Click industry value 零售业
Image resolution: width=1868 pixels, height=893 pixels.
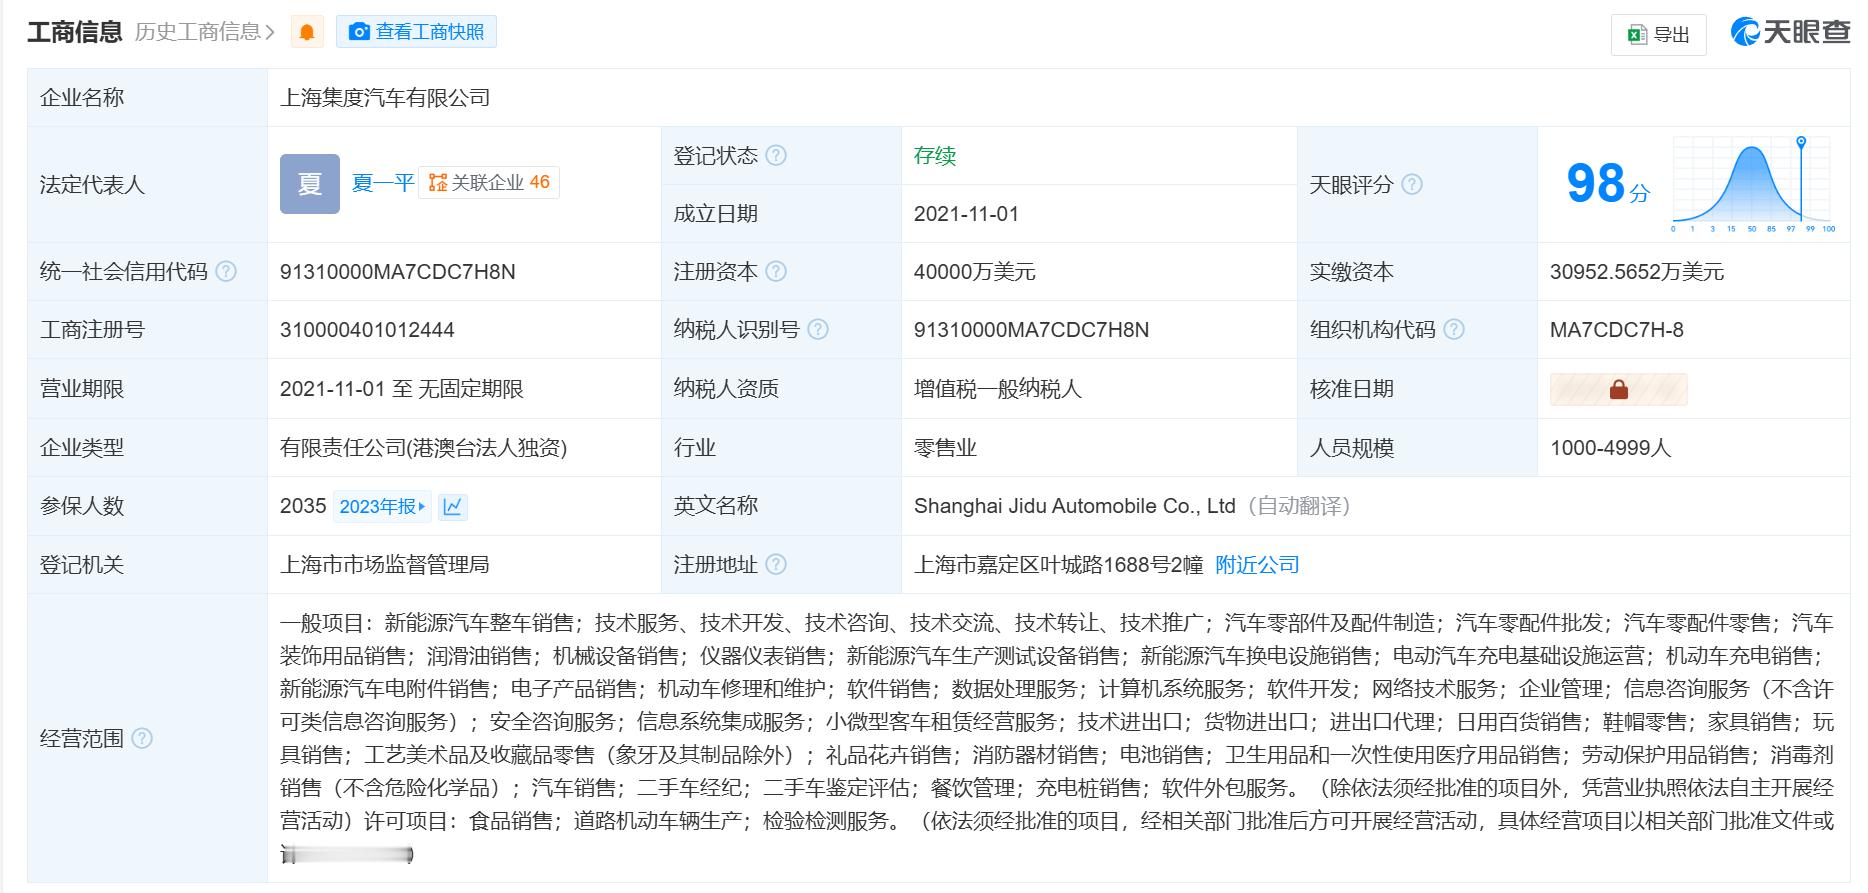point(945,447)
